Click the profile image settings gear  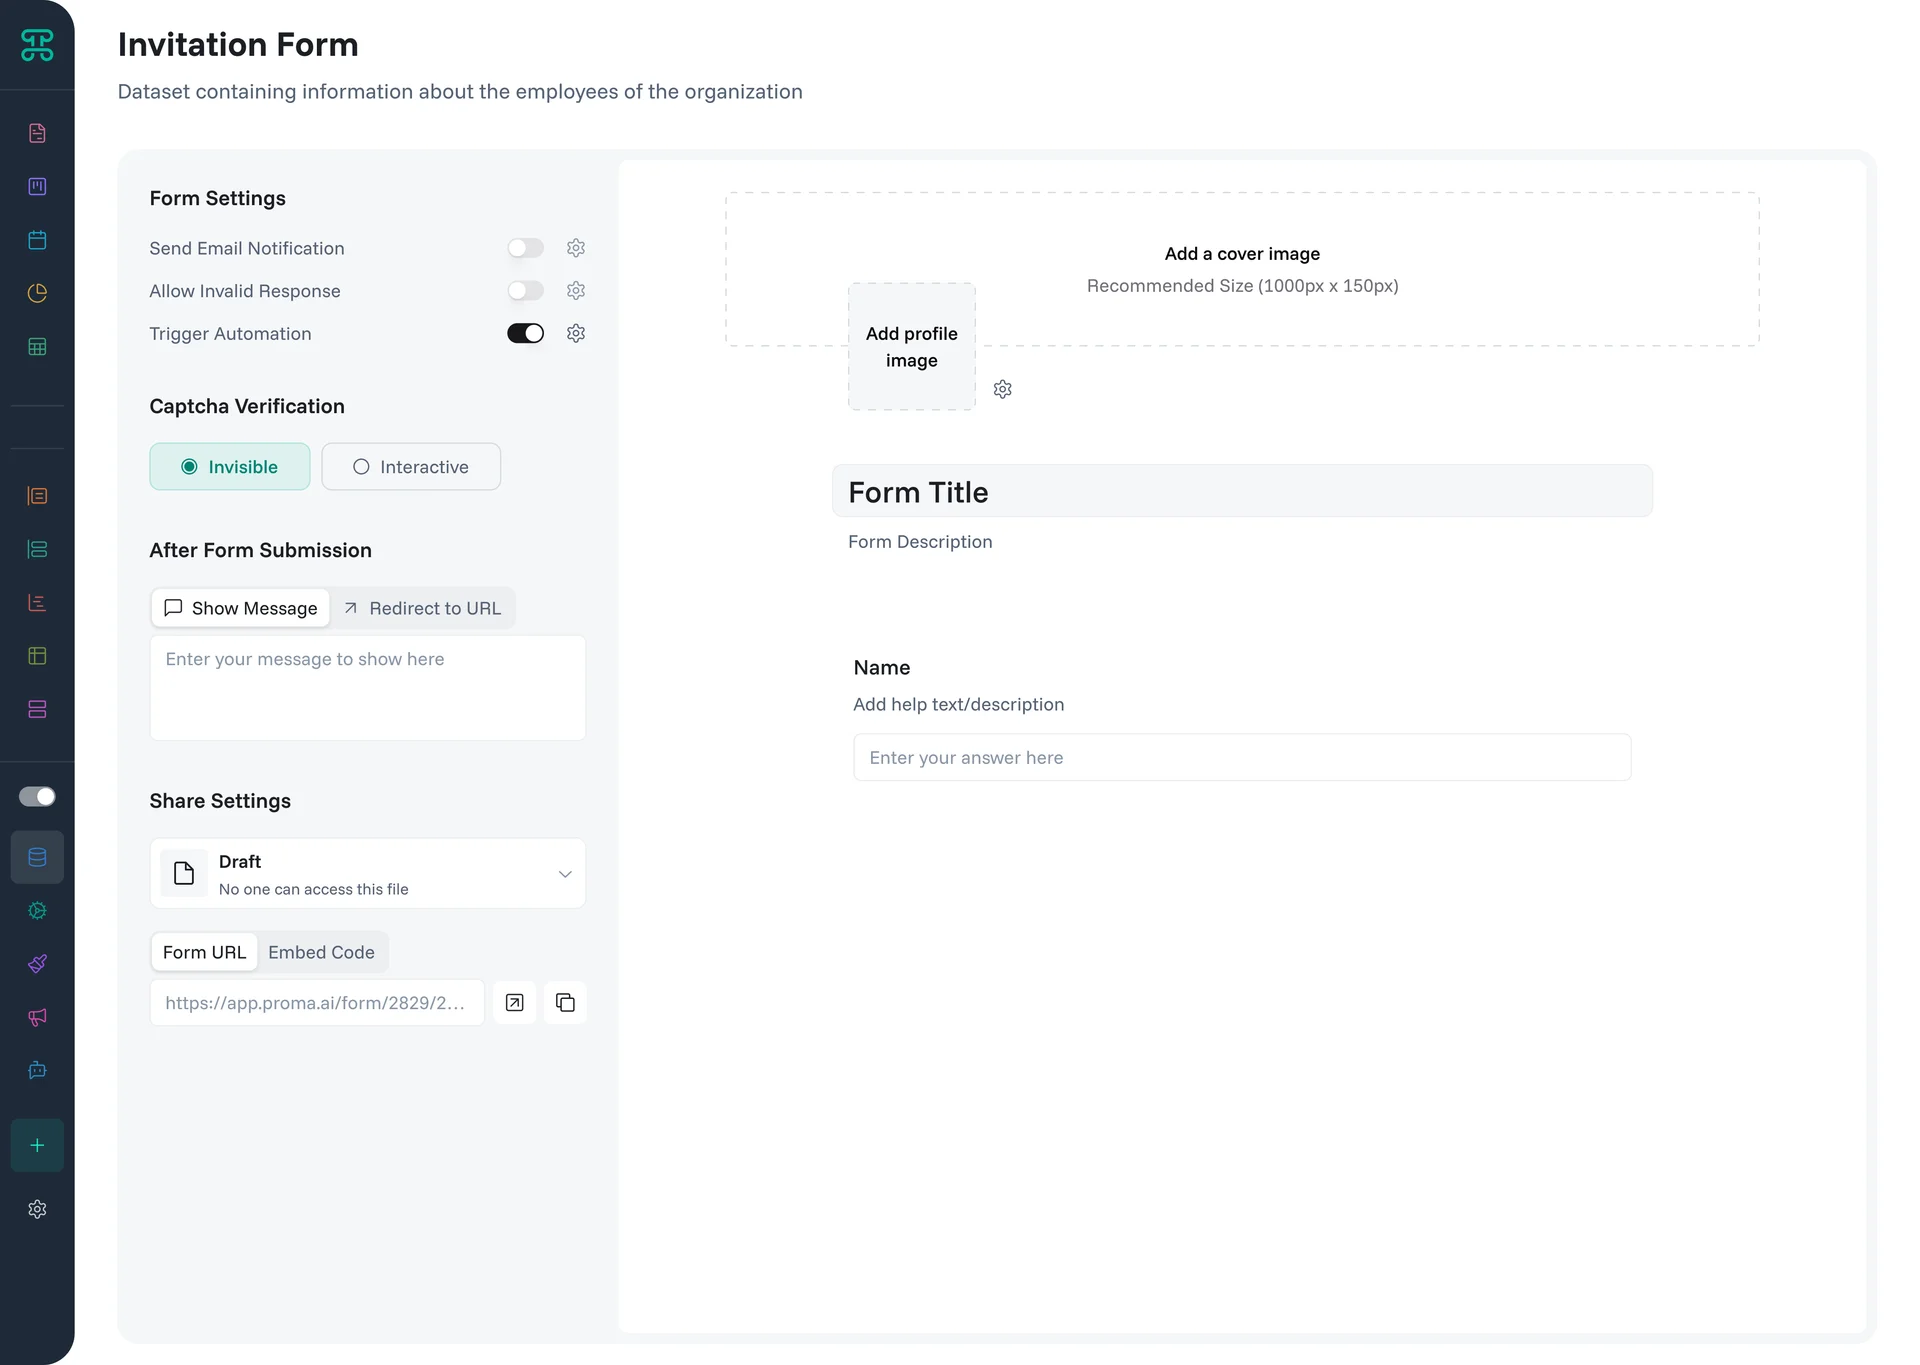[x=1002, y=389]
